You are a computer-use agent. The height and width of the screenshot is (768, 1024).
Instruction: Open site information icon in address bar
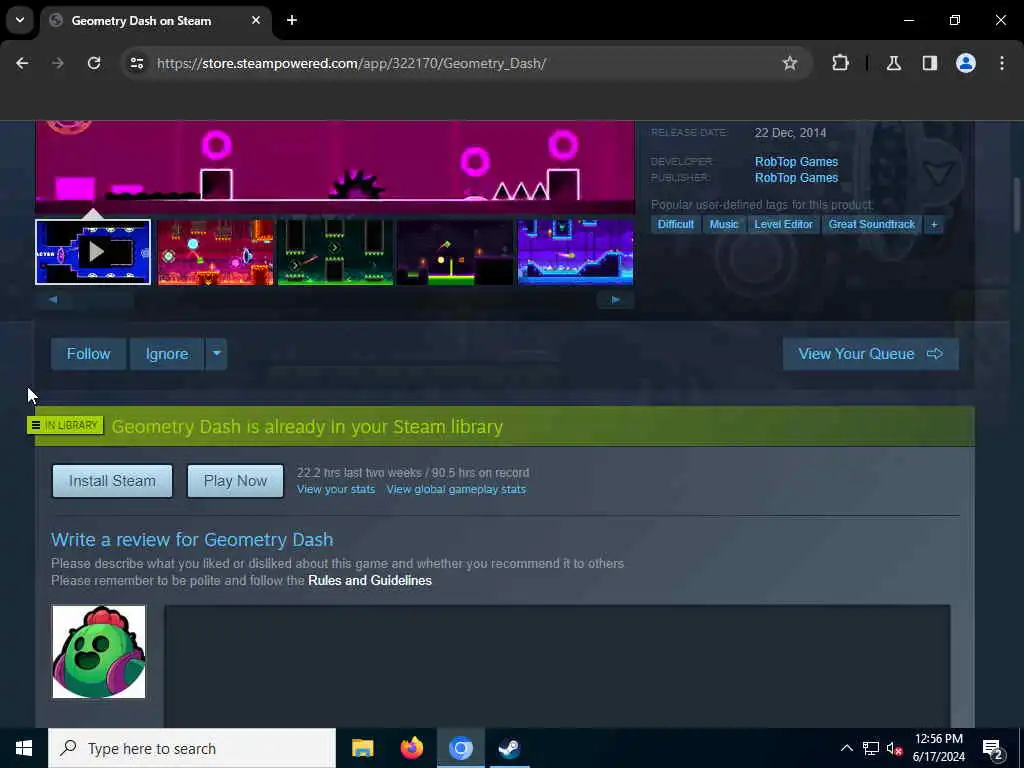point(137,63)
